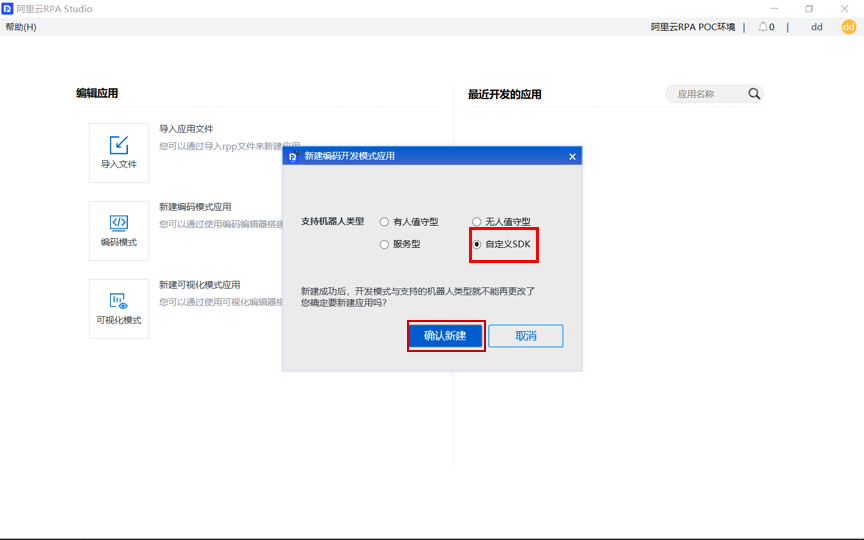
Task: Click the 取消 button
Action: [x=526, y=336]
